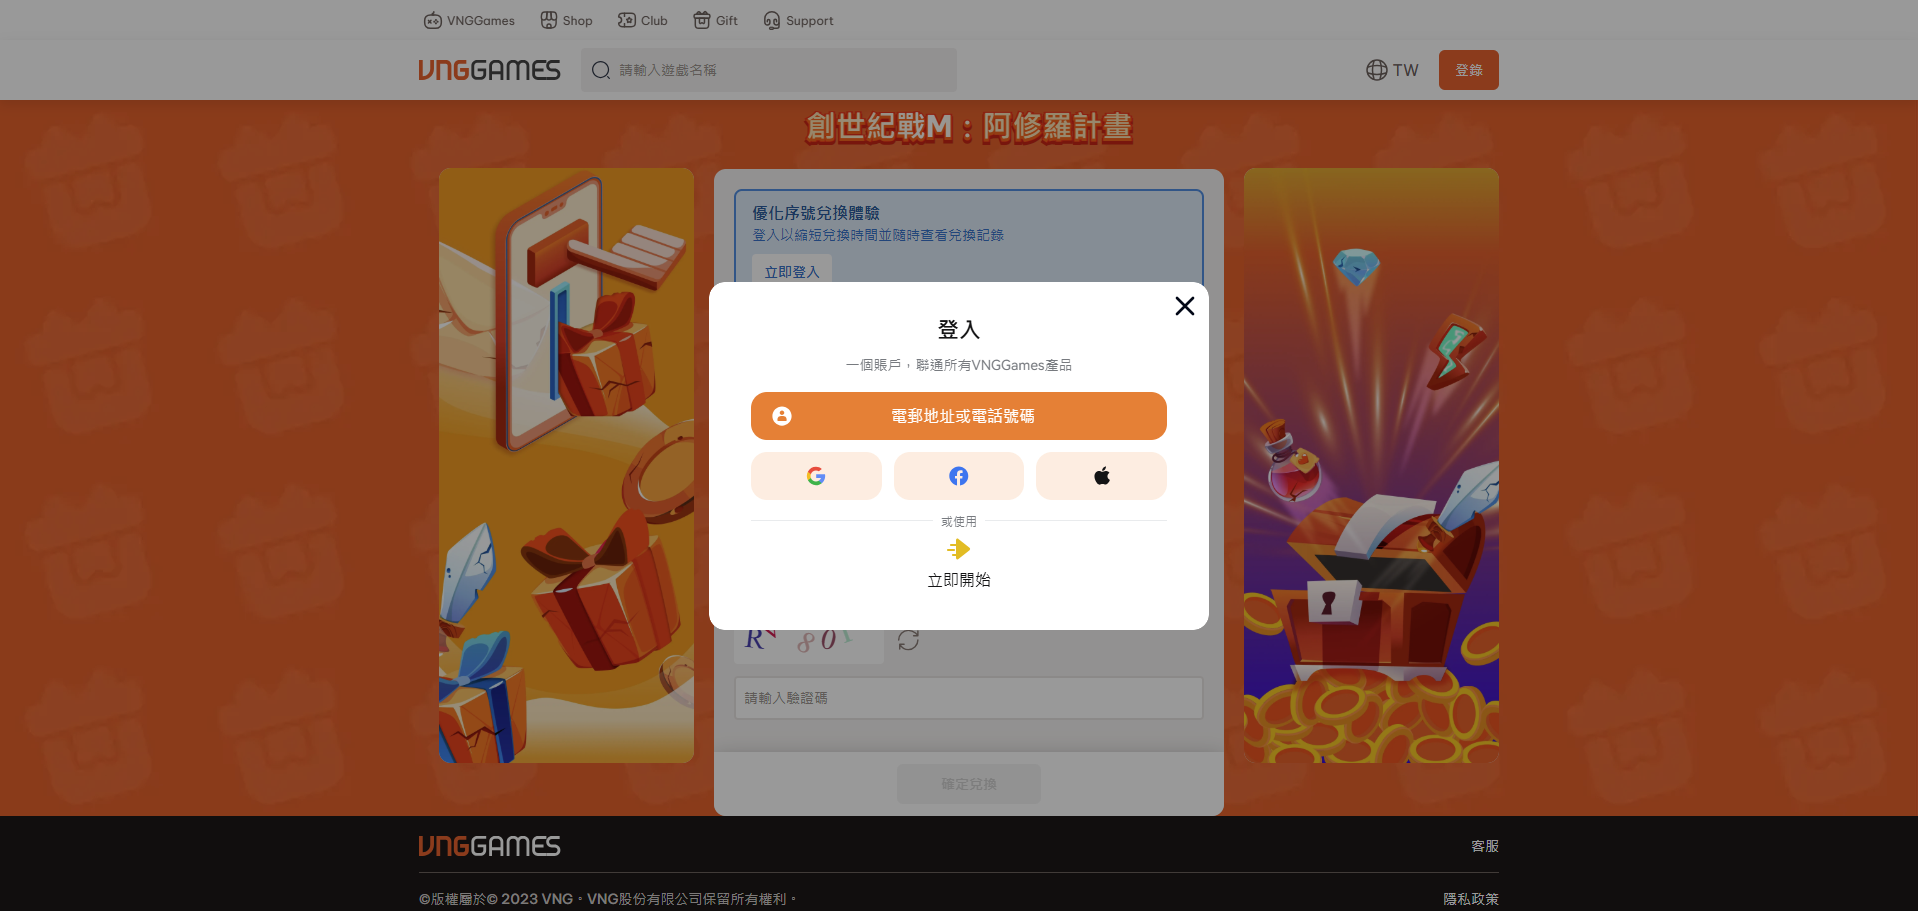This screenshot has height=911, width=1918.
Task: Click the yellow arrow quick start icon
Action: click(958, 549)
